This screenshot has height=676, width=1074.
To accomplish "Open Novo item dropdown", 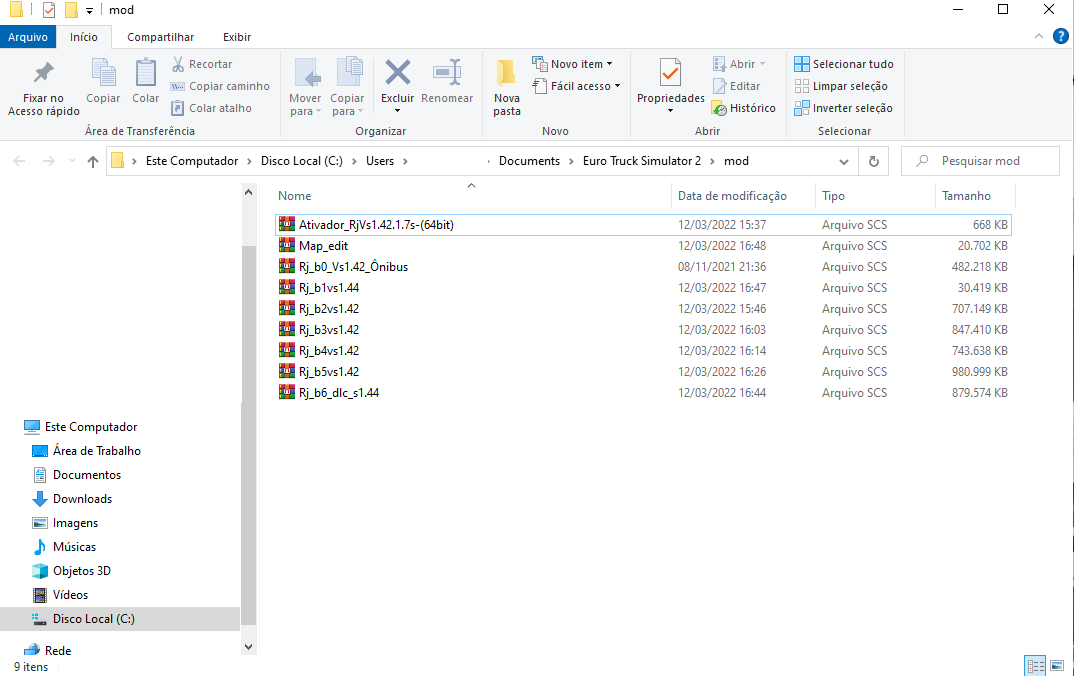I will pyautogui.click(x=573, y=64).
